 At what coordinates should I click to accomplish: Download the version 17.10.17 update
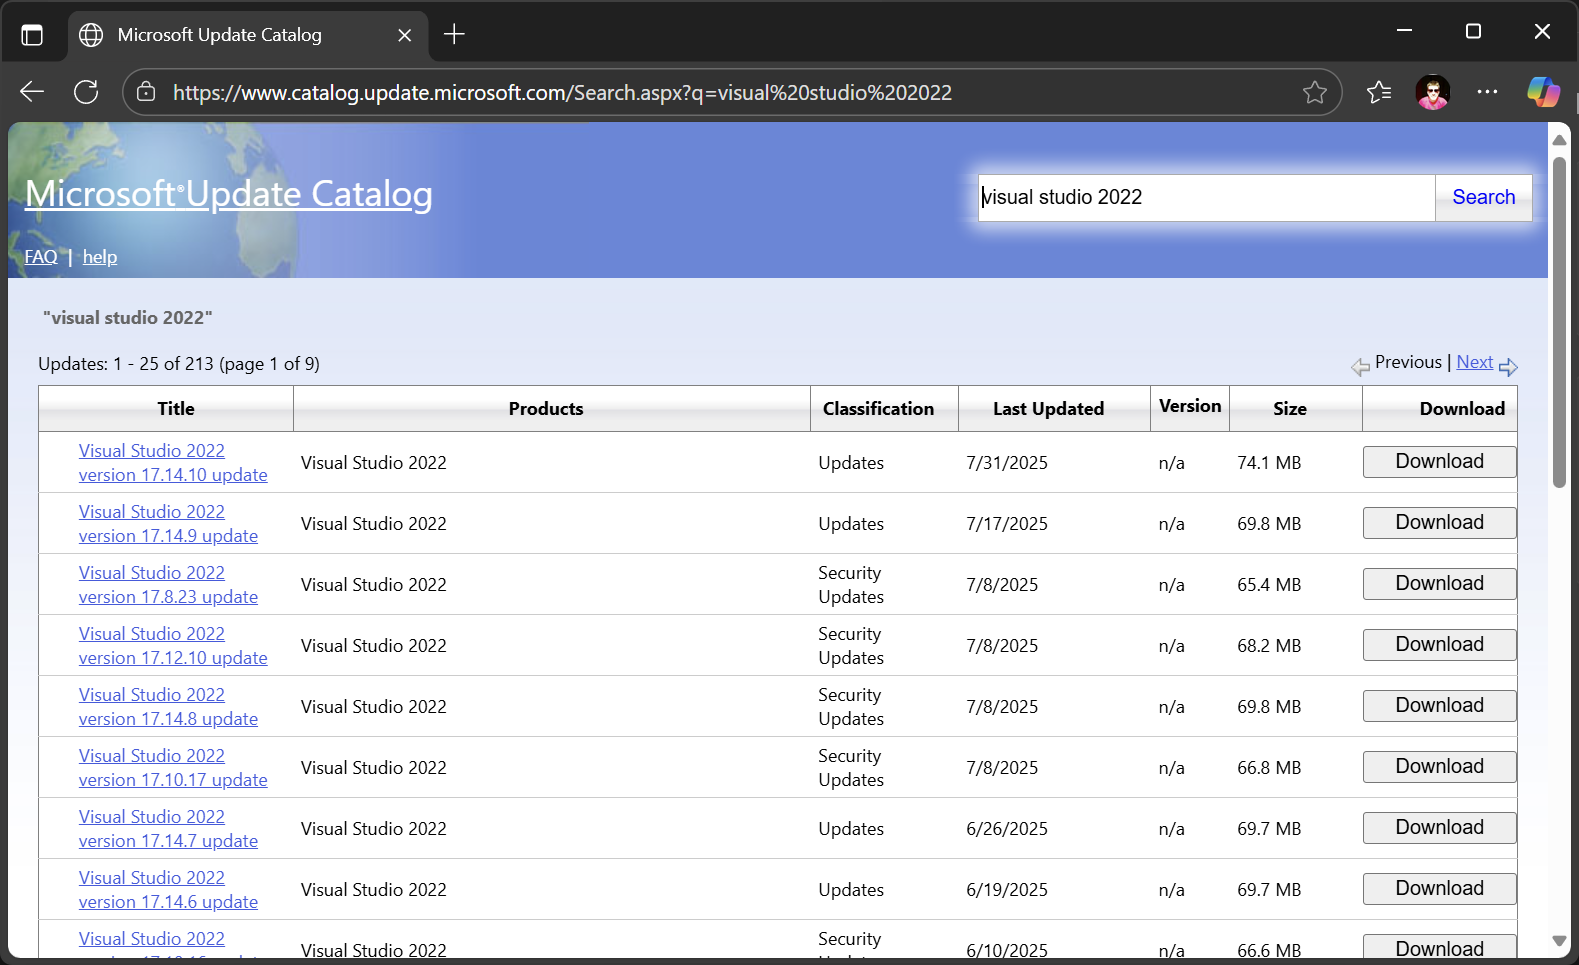click(1439, 766)
